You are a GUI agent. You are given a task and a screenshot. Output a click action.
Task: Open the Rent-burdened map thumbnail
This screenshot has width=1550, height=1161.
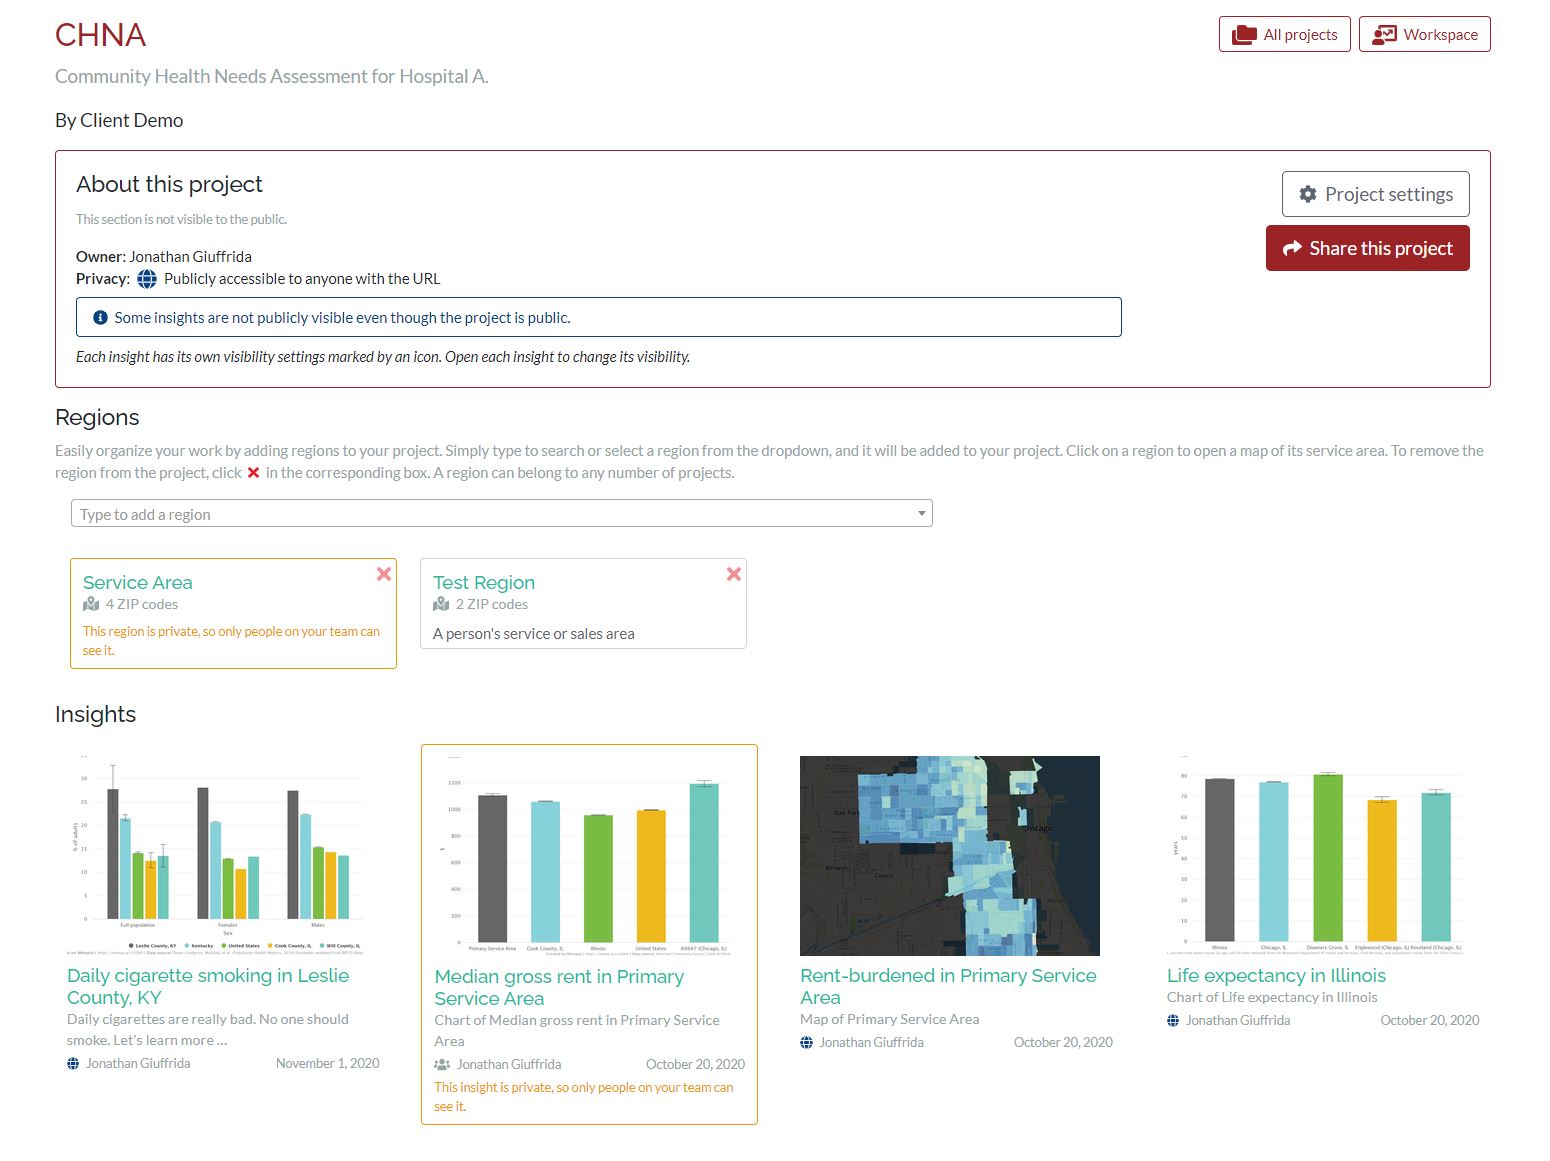click(949, 855)
